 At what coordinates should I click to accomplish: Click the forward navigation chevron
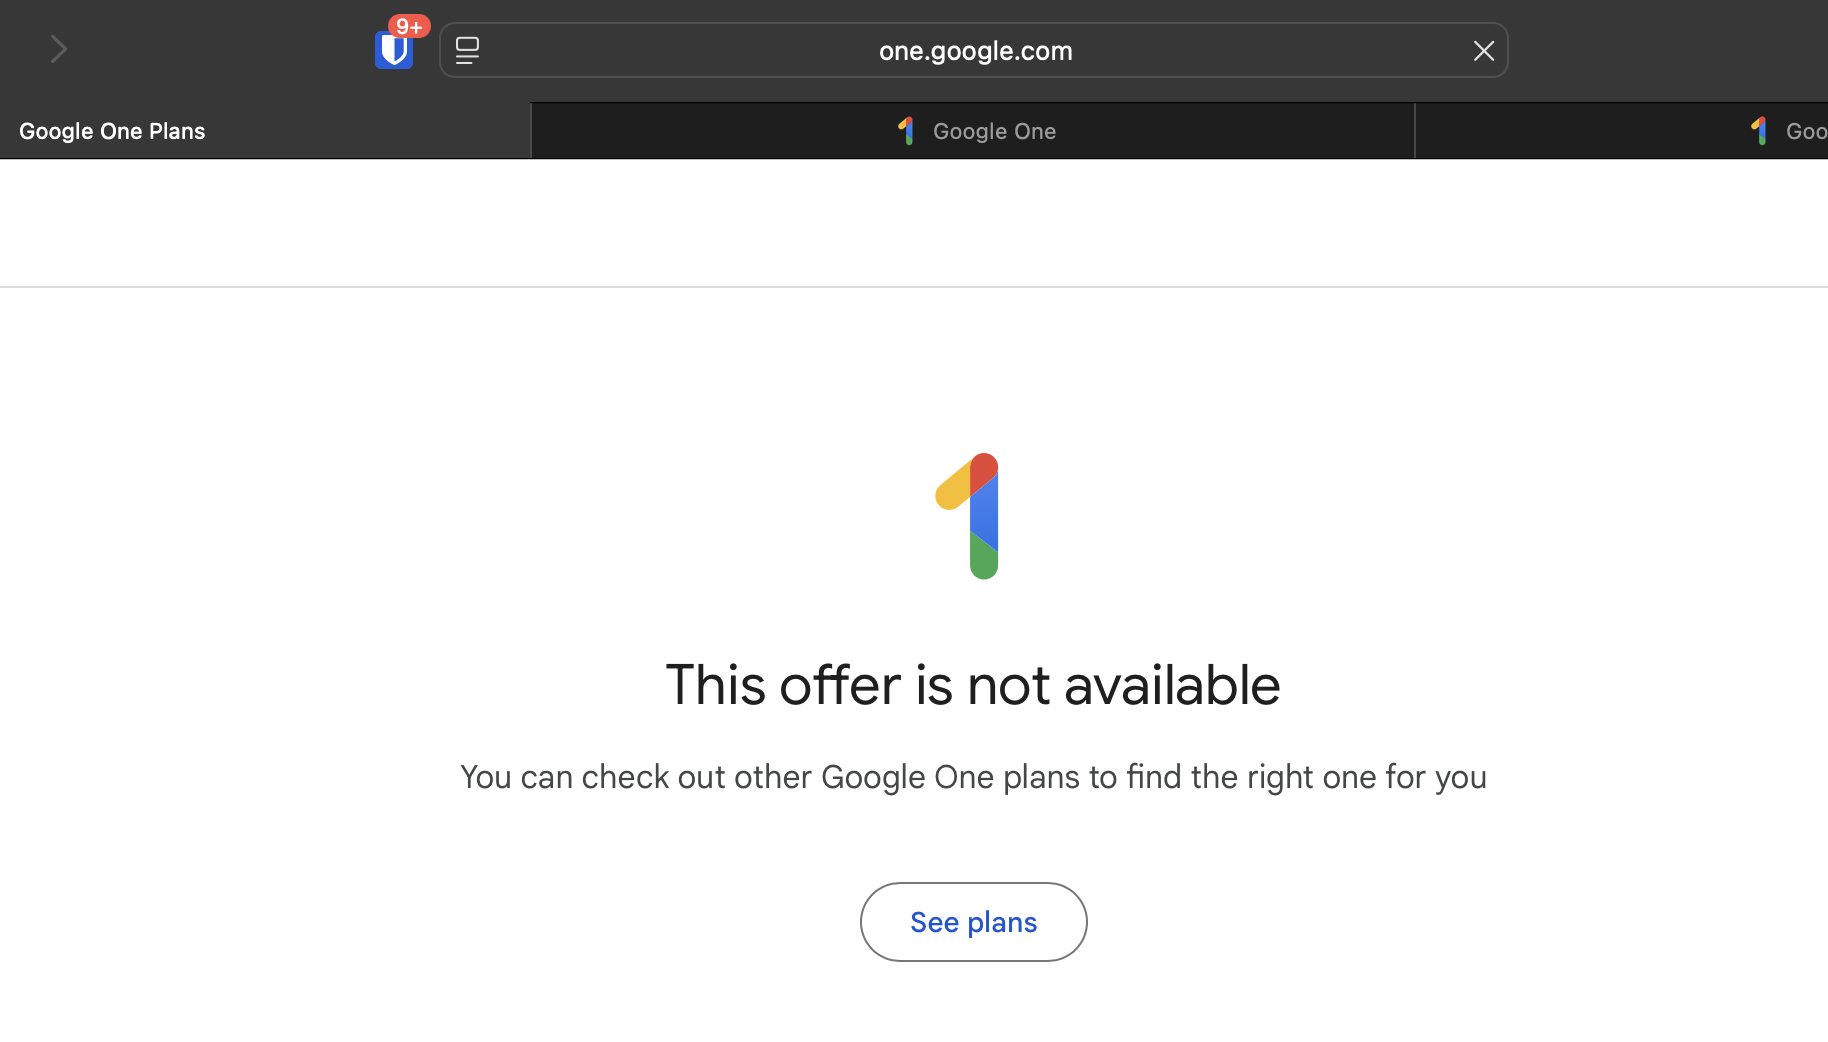58,49
